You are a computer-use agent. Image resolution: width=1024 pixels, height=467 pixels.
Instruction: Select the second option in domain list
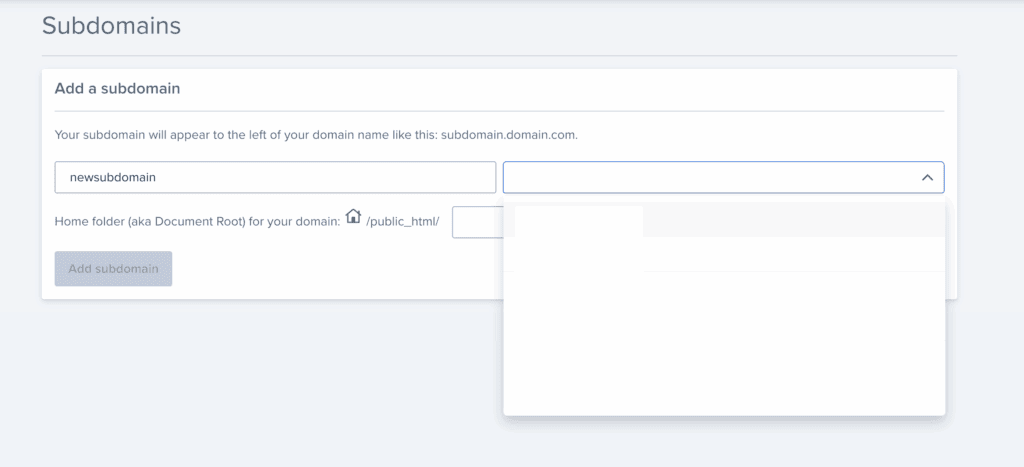tap(724, 254)
